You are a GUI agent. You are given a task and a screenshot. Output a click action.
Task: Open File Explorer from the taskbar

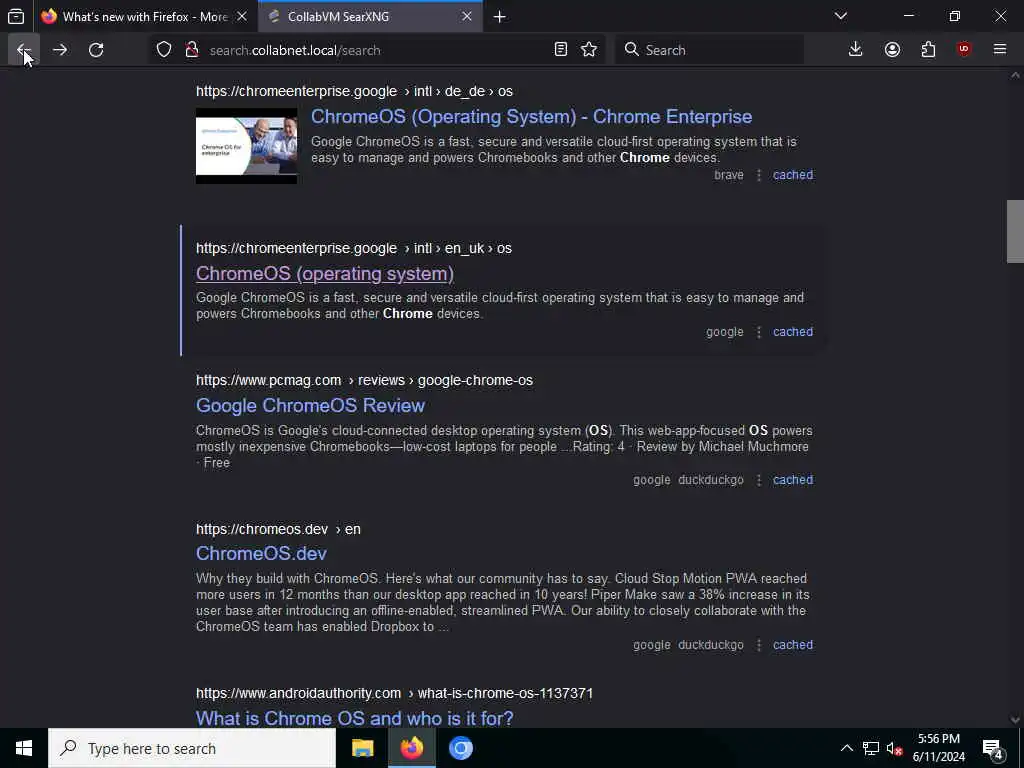(x=362, y=748)
